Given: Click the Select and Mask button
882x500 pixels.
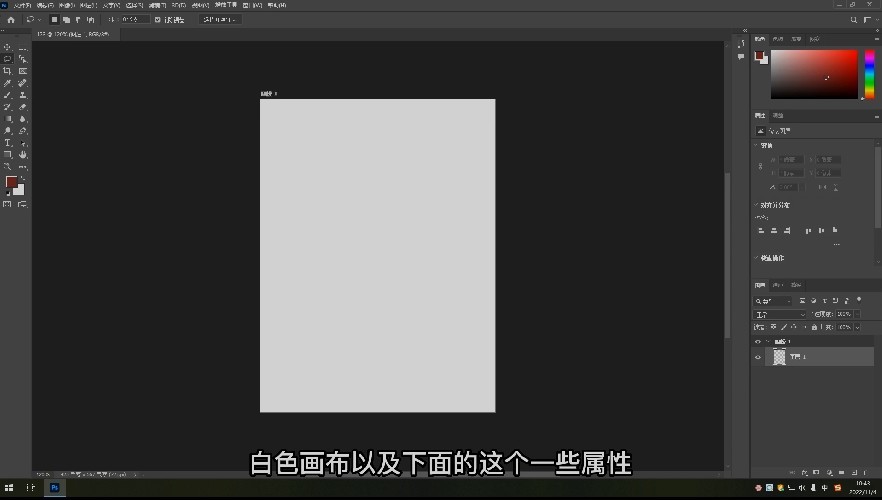Looking at the screenshot, I should pyautogui.click(x=219, y=20).
